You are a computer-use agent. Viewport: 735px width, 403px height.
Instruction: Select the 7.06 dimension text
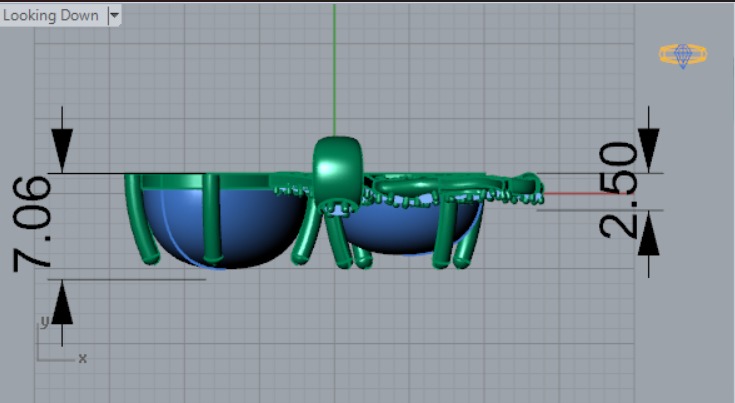point(31,224)
